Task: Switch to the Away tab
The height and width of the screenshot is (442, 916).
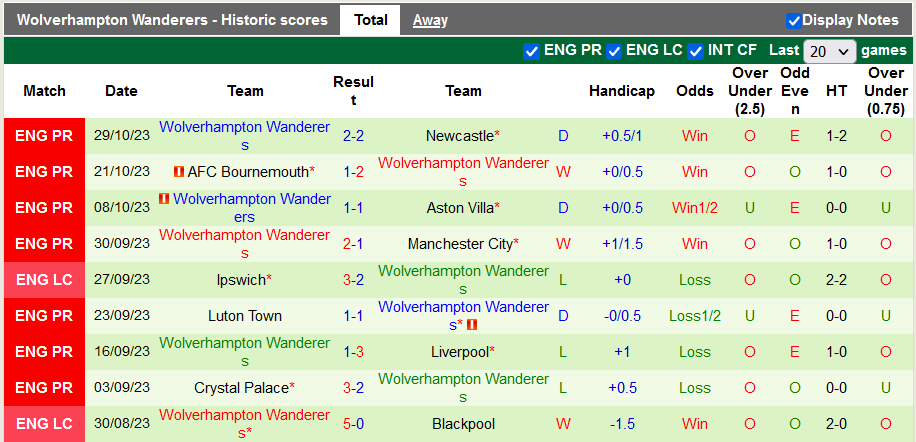Action: [430, 20]
